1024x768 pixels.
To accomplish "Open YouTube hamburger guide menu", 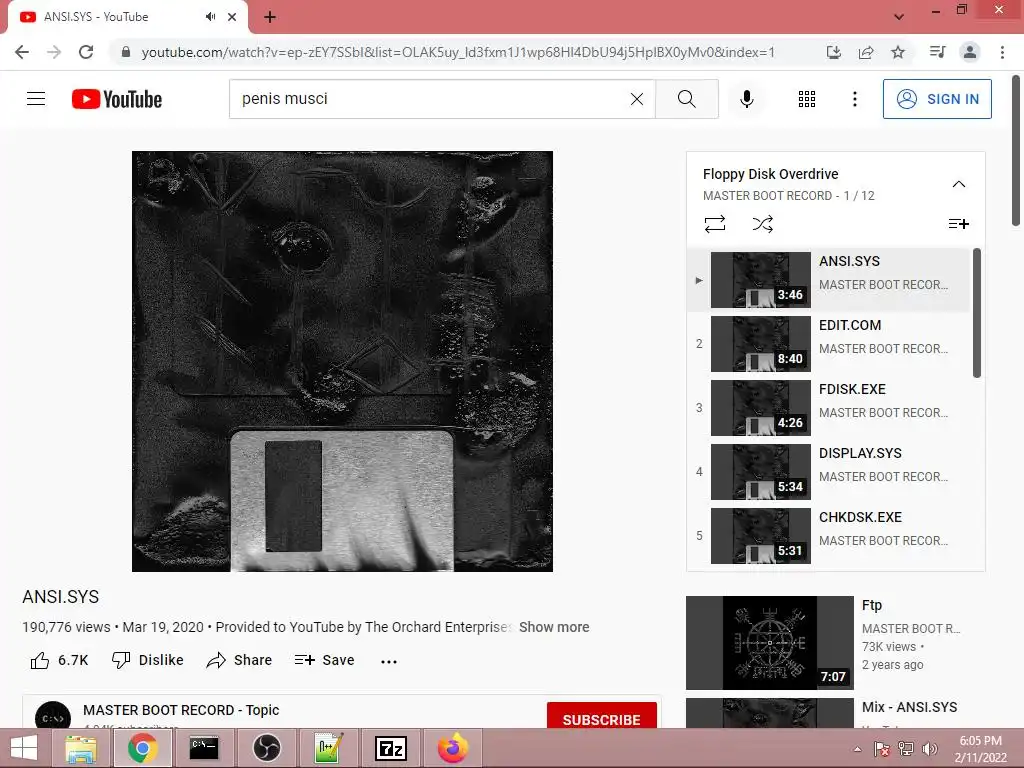I will (36, 99).
